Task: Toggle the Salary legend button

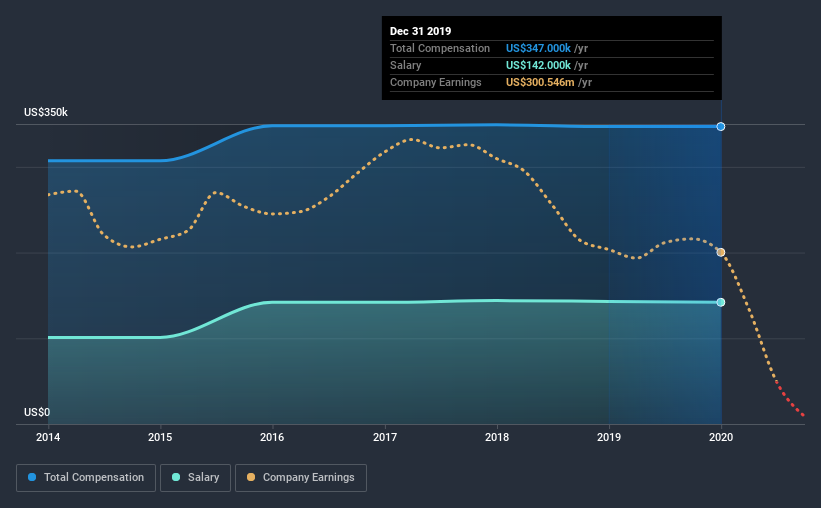Action: coord(195,478)
